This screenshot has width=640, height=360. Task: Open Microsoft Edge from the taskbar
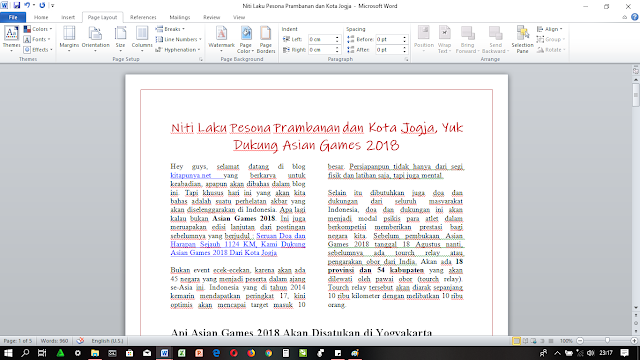[x=216, y=353]
